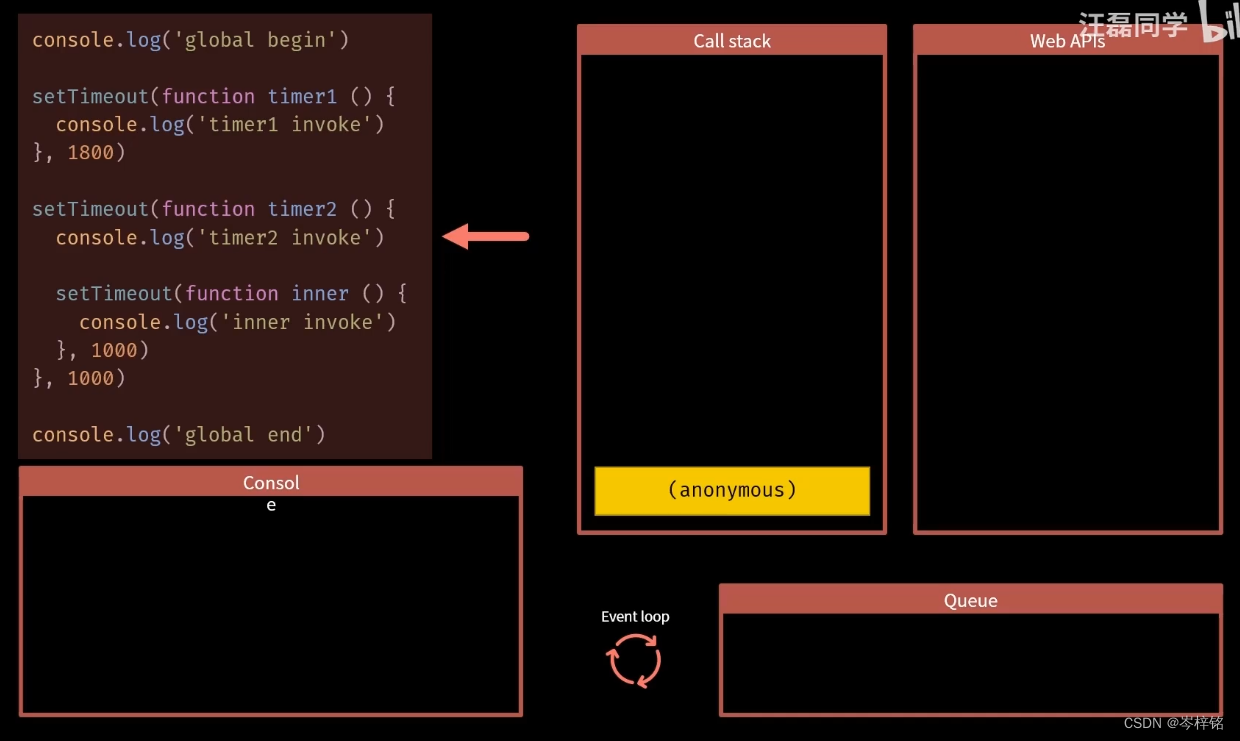Click the setTimeout keyword inside timer2
Image resolution: width=1240 pixels, height=741 pixels.
tap(114, 293)
